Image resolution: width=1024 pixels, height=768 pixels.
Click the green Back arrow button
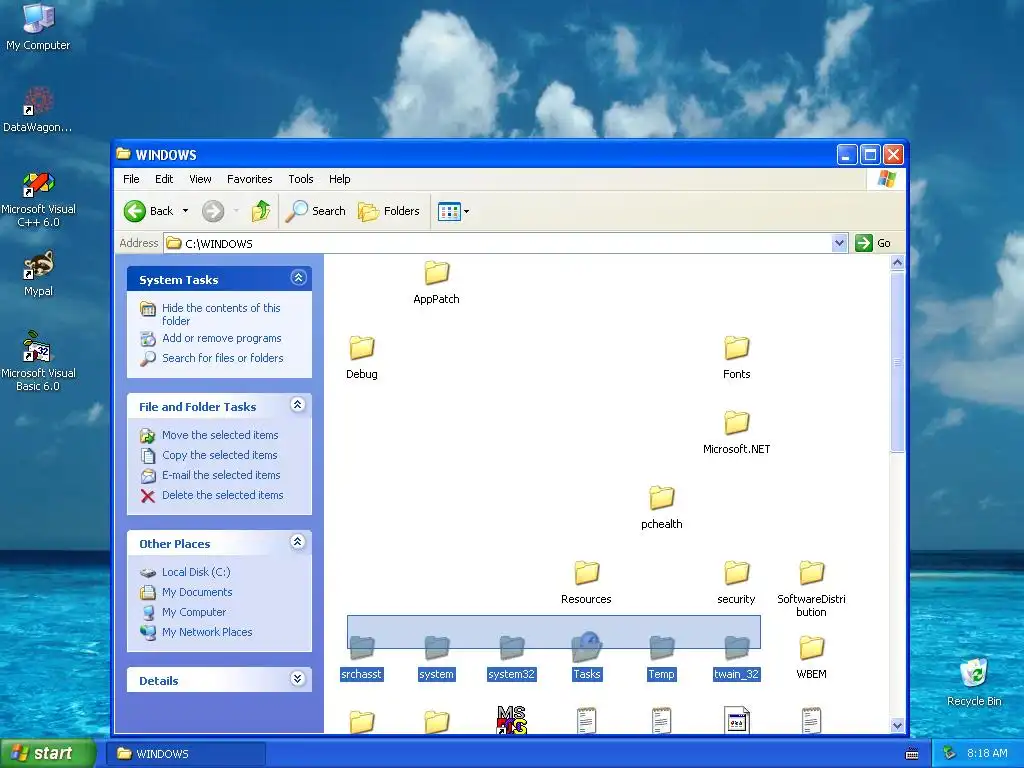135,211
